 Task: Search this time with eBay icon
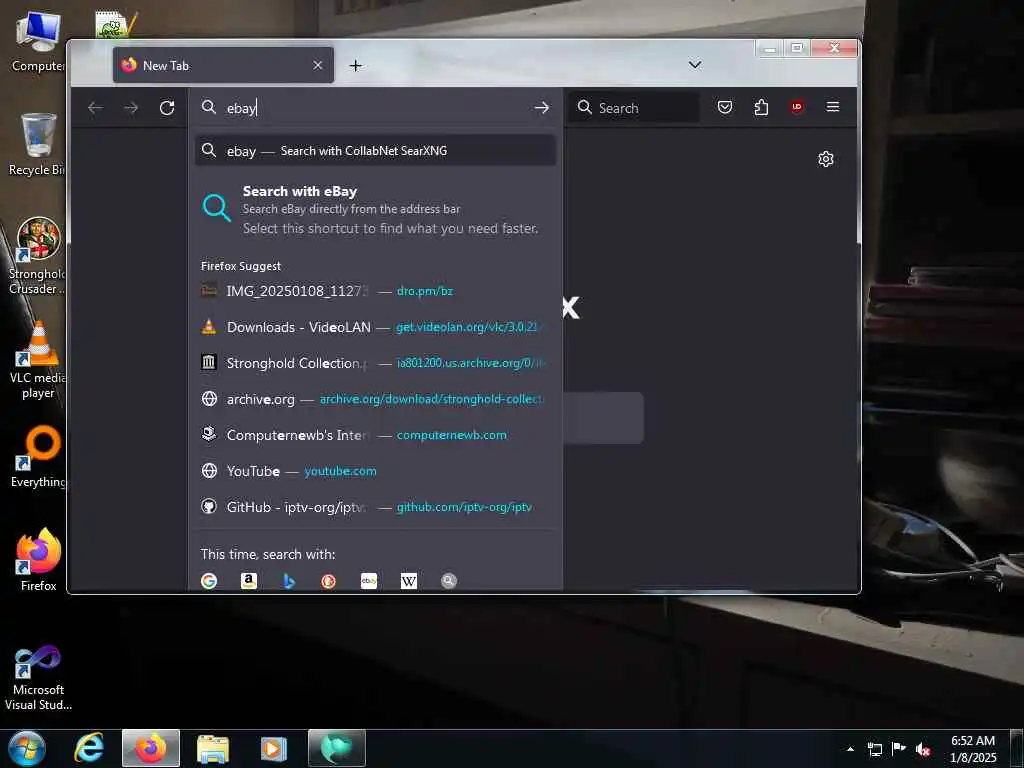pyautogui.click(x=369, y=581)
